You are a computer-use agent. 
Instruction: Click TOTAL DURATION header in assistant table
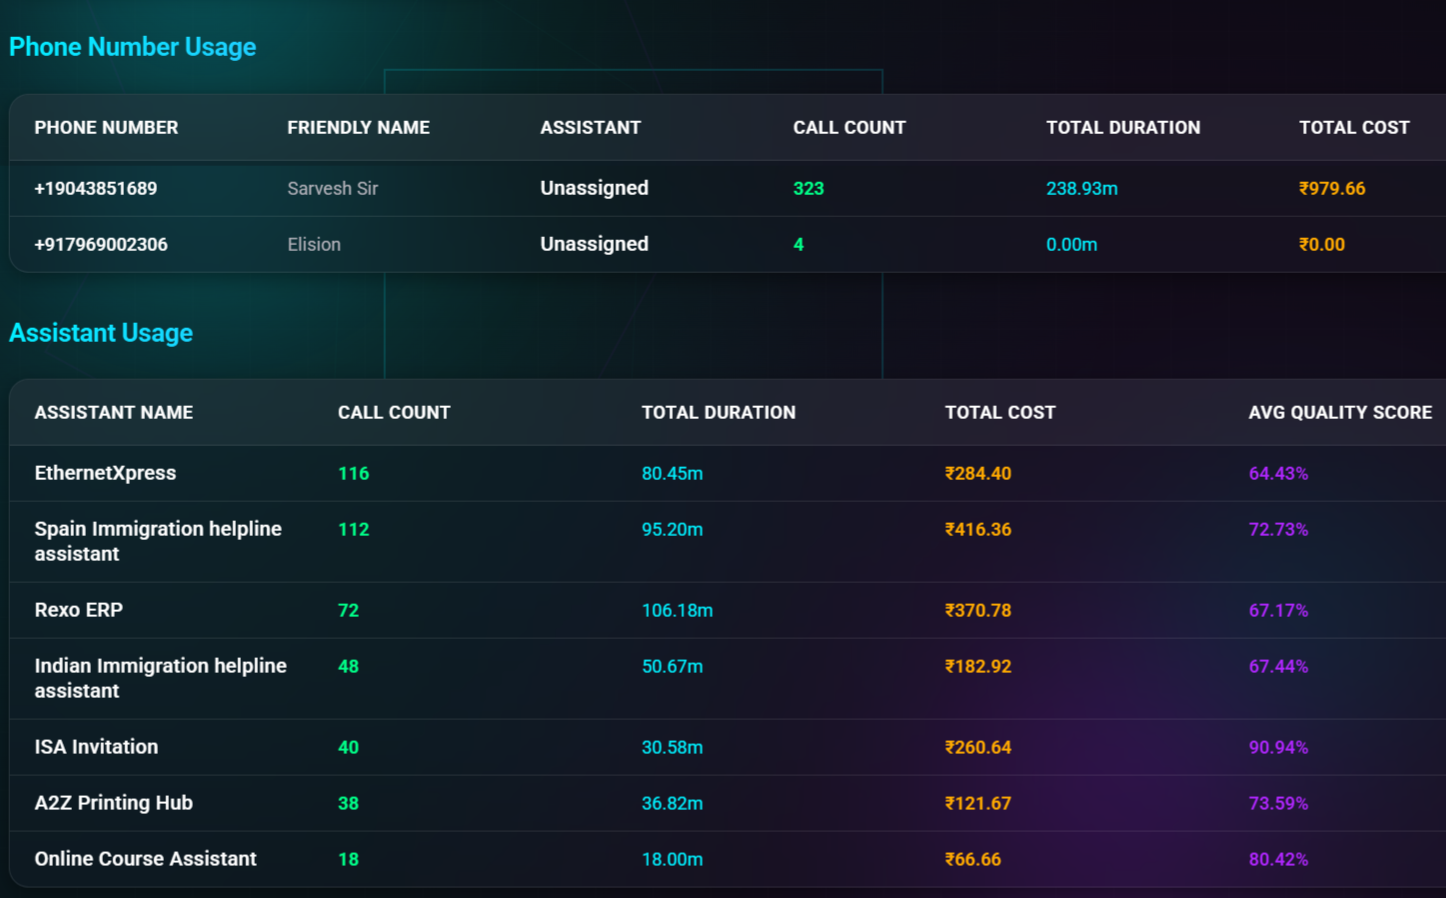click(718, 412)
